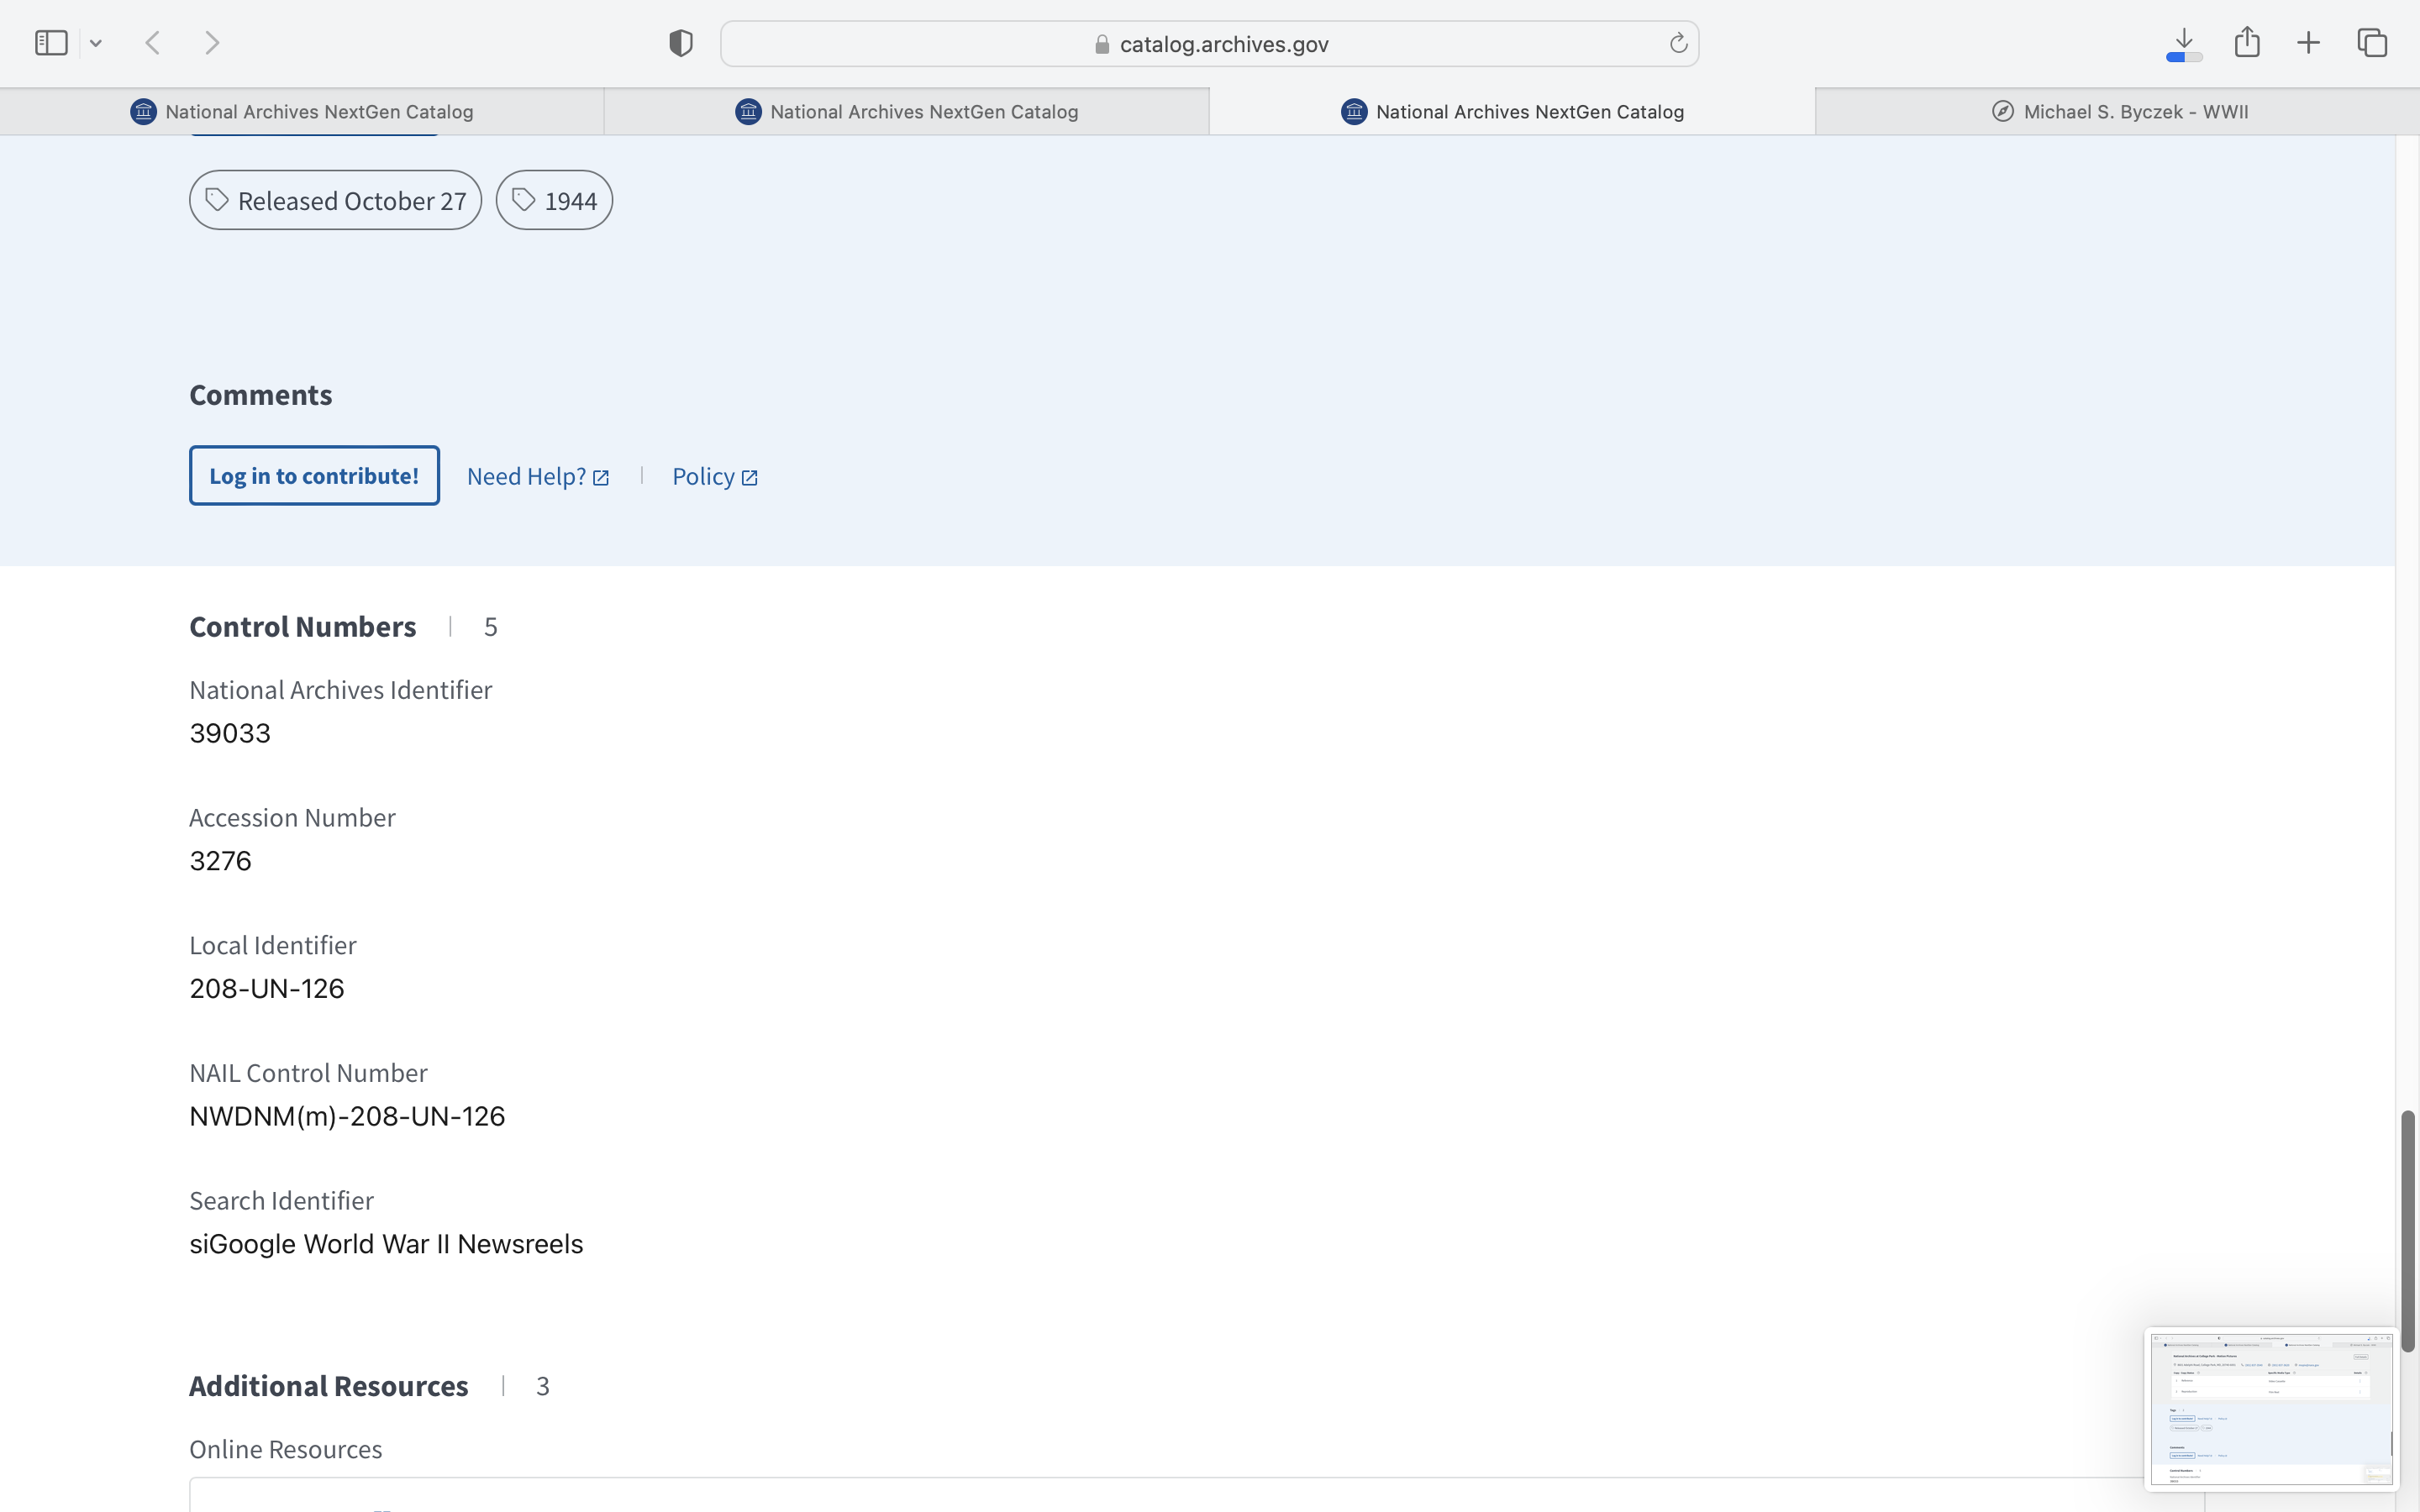2420x1512 pixels.
Task: Open sidebar options dropdown chevron
Action: coord(96,43)
